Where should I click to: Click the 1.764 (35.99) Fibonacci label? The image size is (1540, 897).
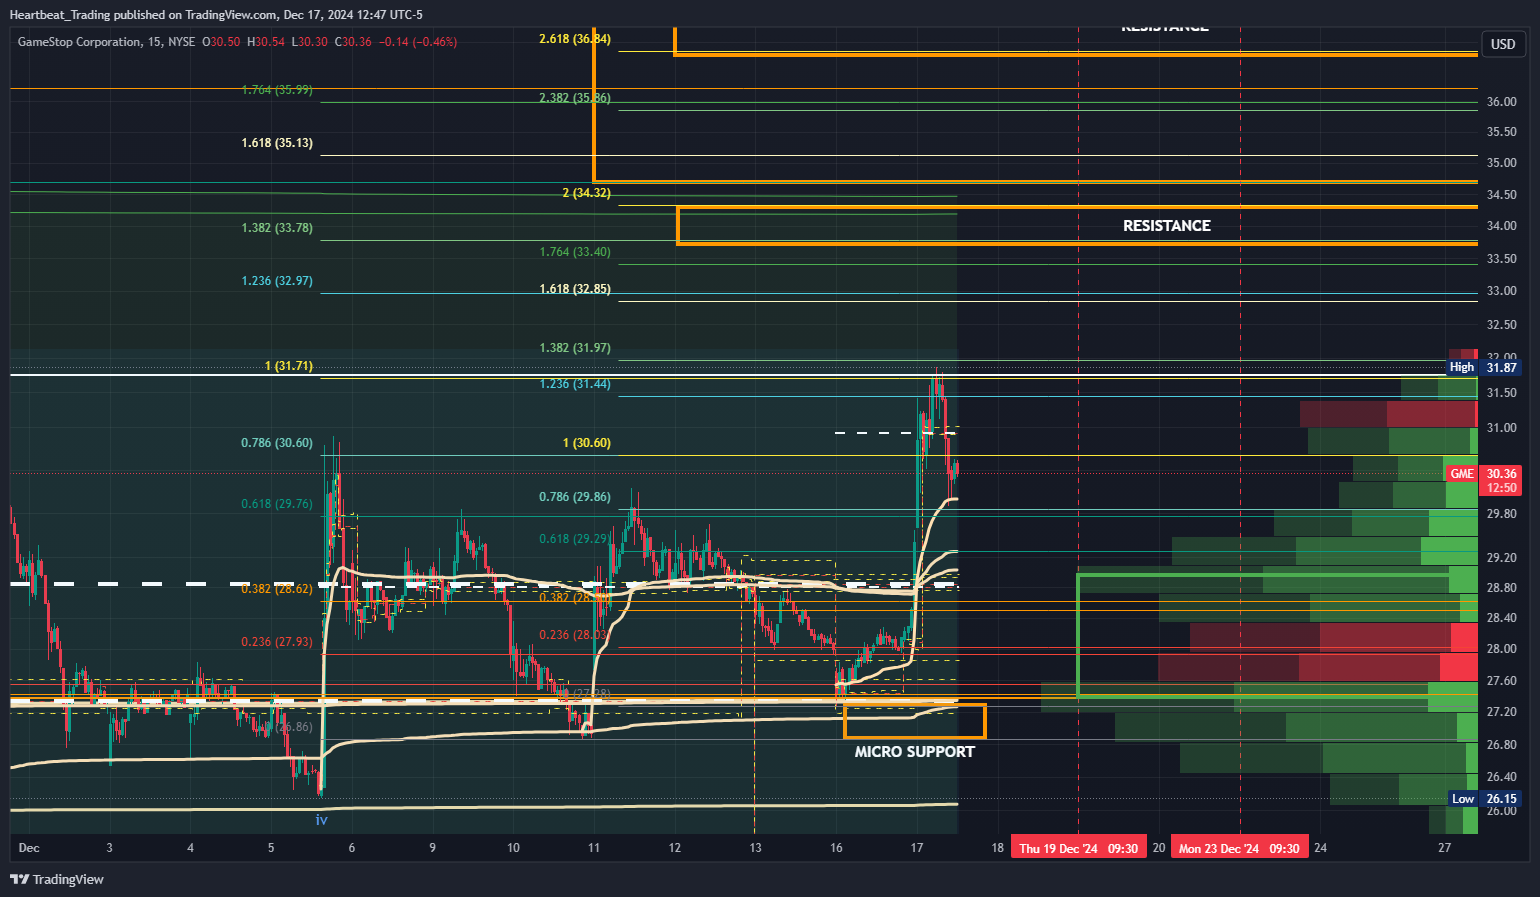[277, 90]
